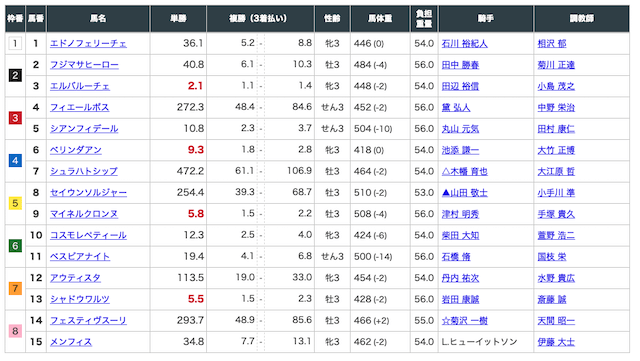This screenshot has height=361, width=640.
Task: Click the red win odds 9.3
Action: click(x=196, y=150)
